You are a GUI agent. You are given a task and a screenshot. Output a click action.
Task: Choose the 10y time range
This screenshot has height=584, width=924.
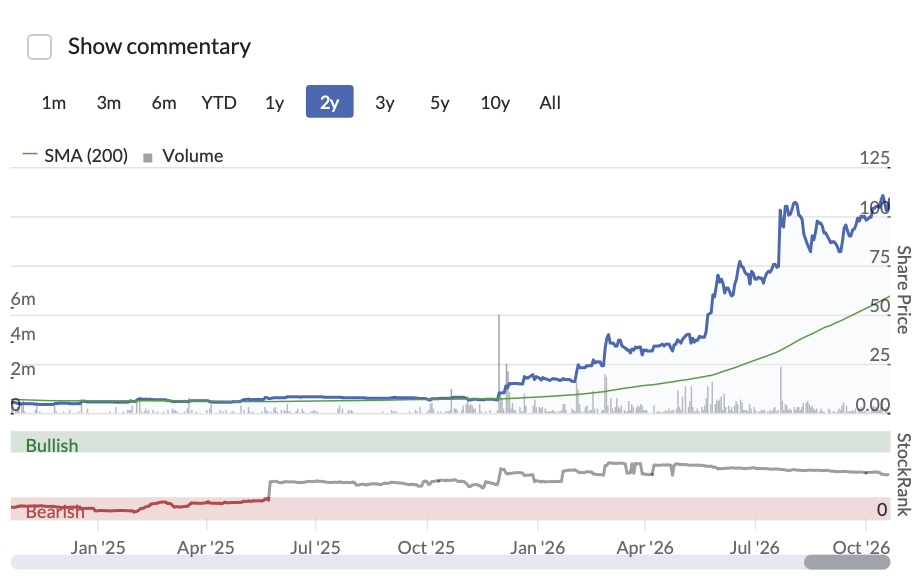coord(495,103)
